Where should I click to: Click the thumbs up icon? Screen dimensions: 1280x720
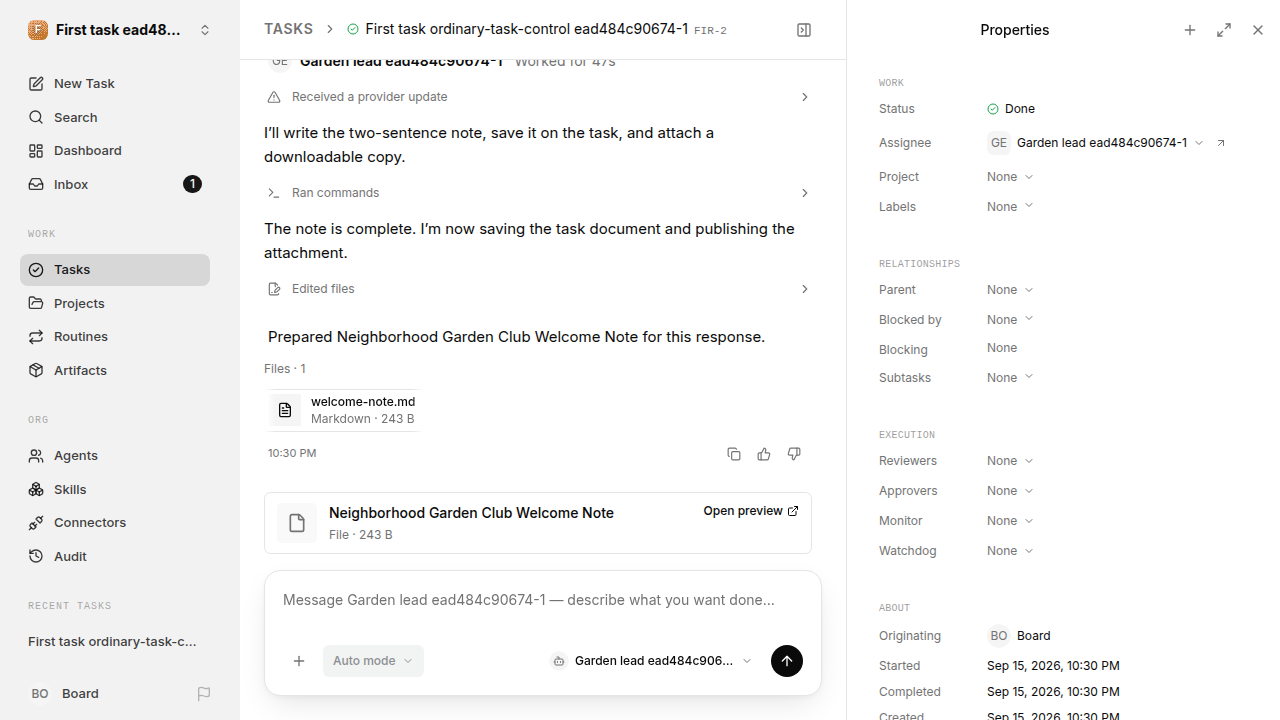click(764, 454)
